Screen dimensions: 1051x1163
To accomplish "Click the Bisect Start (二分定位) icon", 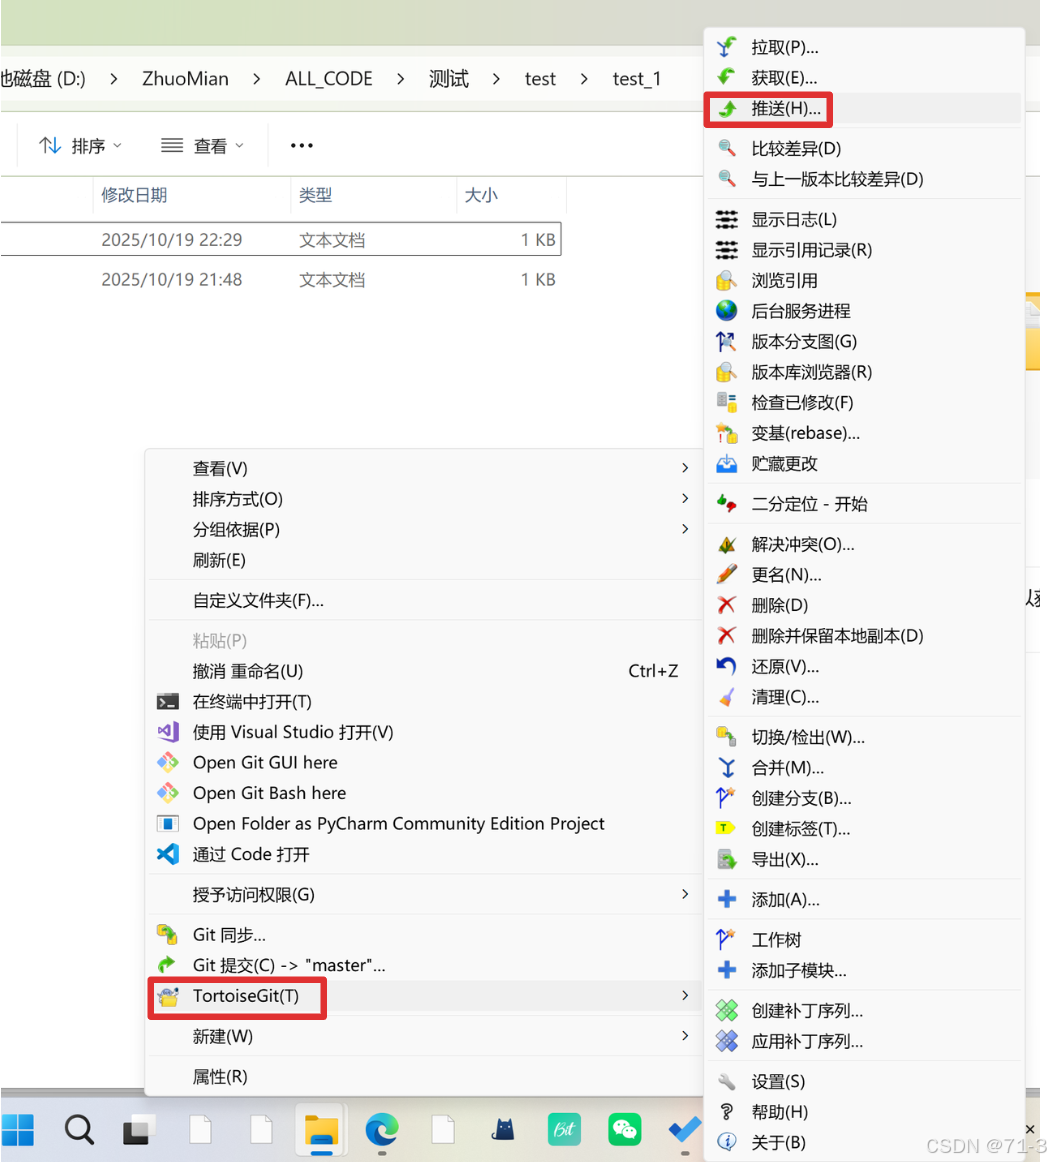I will 726,504.
